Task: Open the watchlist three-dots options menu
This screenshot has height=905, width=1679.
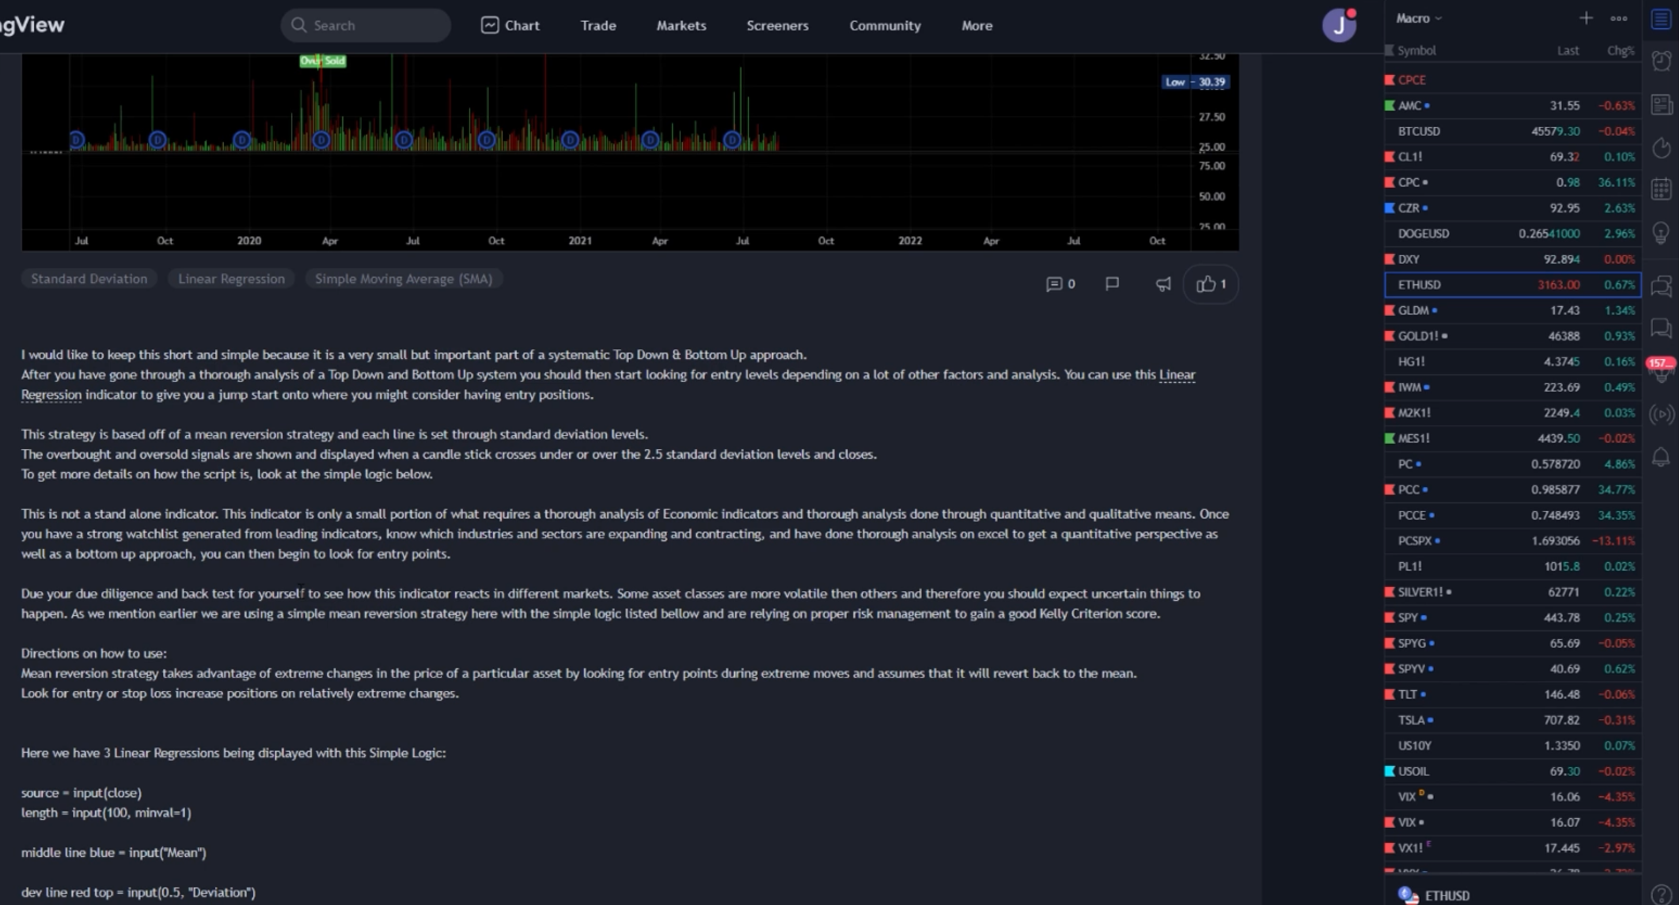Action: pyautogui.click(x=1619, y=18)
